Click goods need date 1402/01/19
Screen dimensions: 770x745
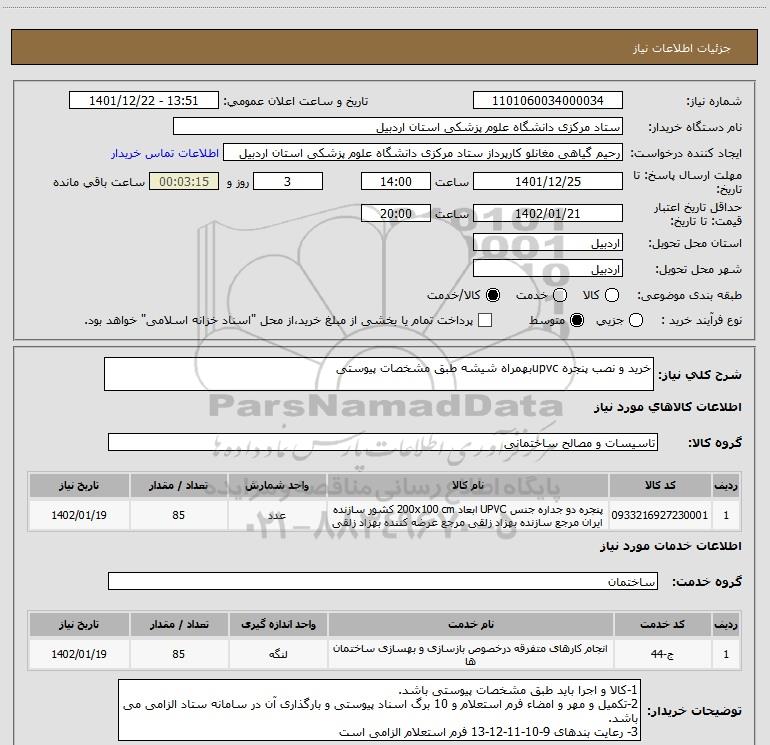click(79, 515)
